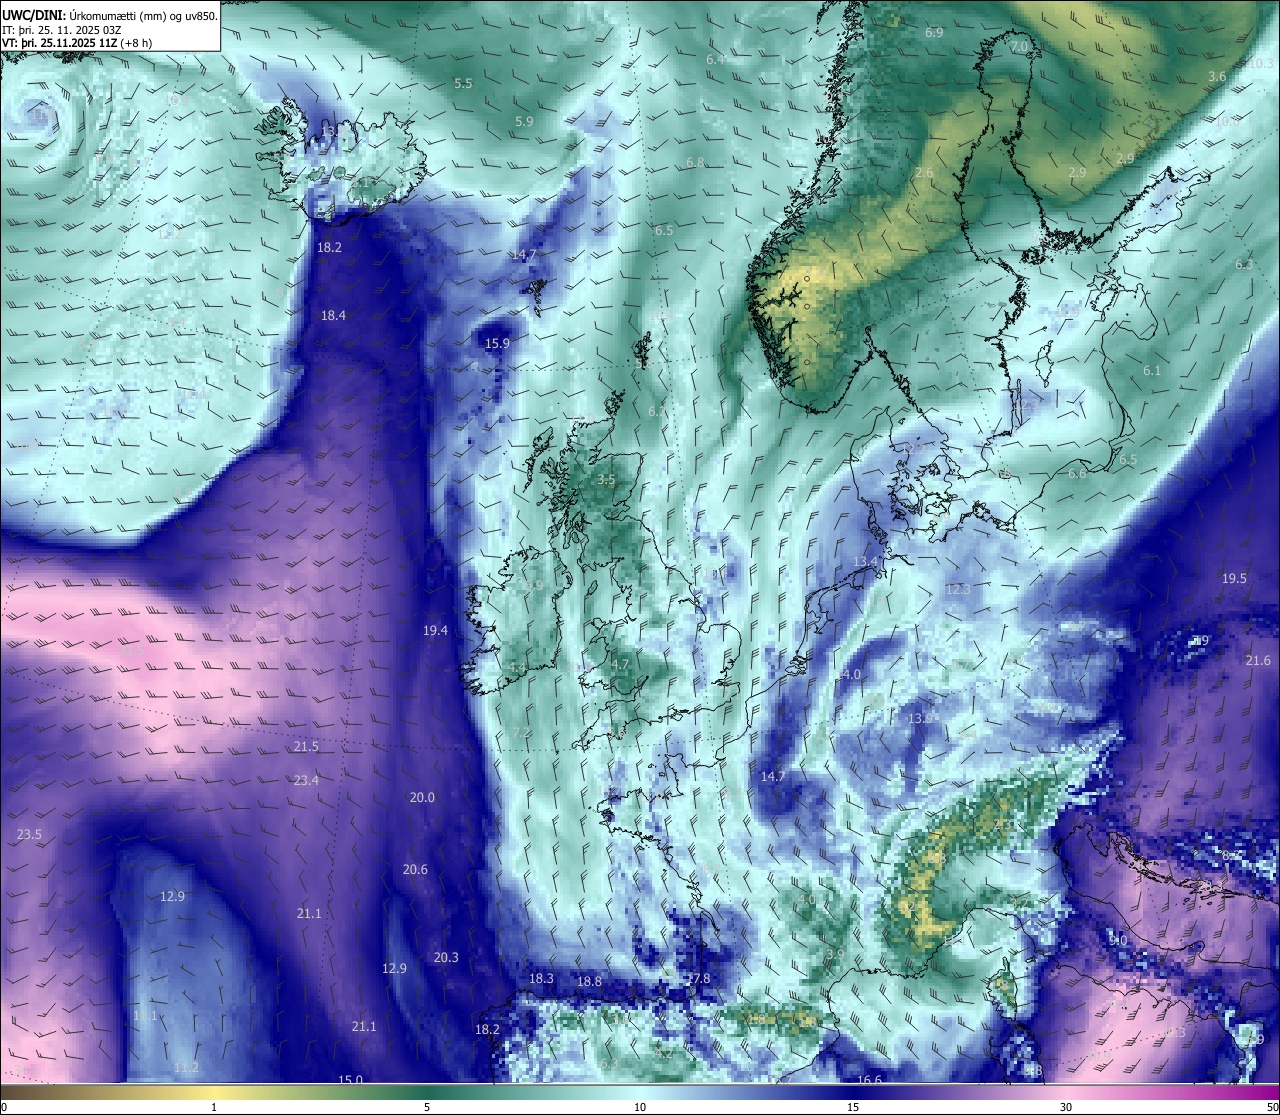Click the 7.0 value over northern Scandinavia
Screen dimensions: 1280x1115
(x=1019, y=46)
